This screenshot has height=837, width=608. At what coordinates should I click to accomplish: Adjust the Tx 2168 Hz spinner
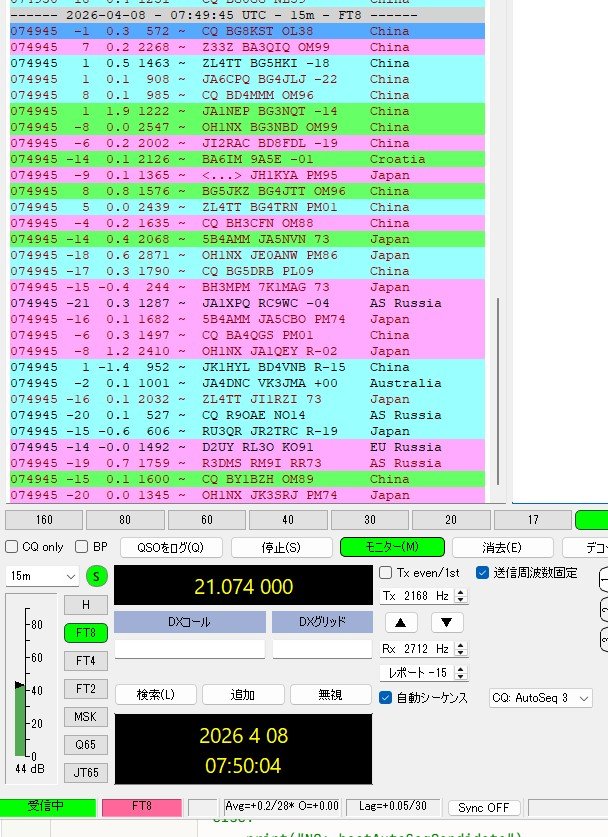coord(461,596)
